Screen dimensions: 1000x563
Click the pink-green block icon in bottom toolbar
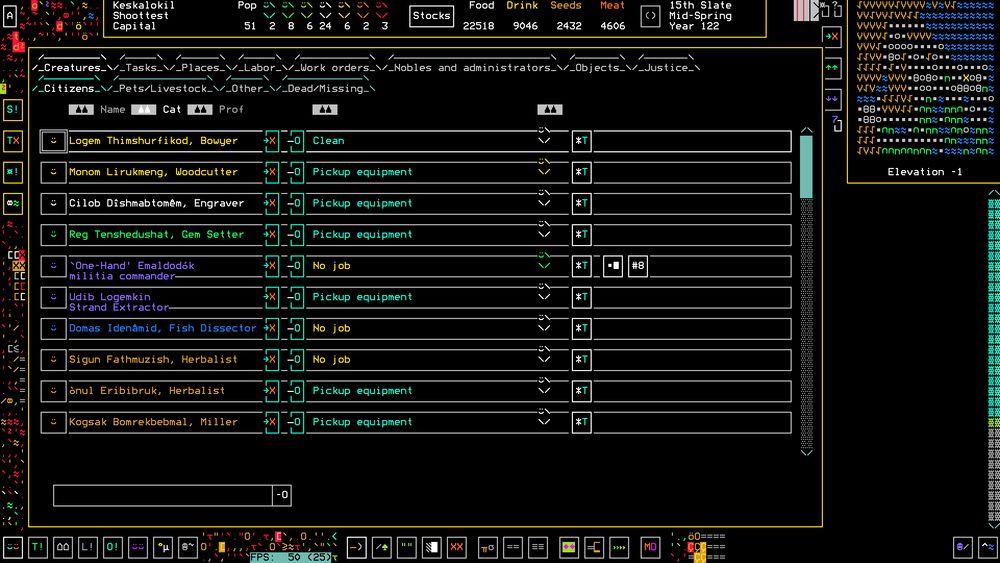569,547
